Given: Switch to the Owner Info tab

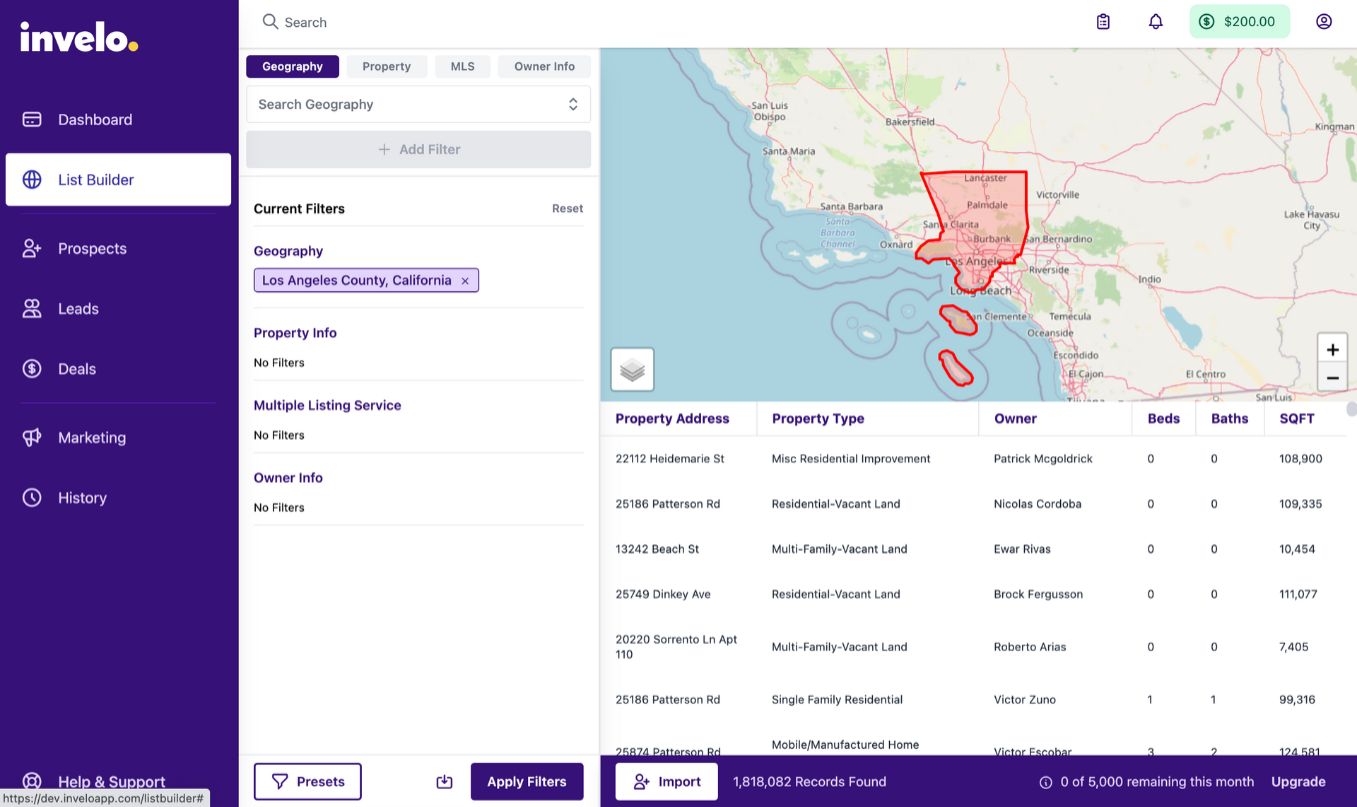Looking at the screenshot, I should (544, 66).
